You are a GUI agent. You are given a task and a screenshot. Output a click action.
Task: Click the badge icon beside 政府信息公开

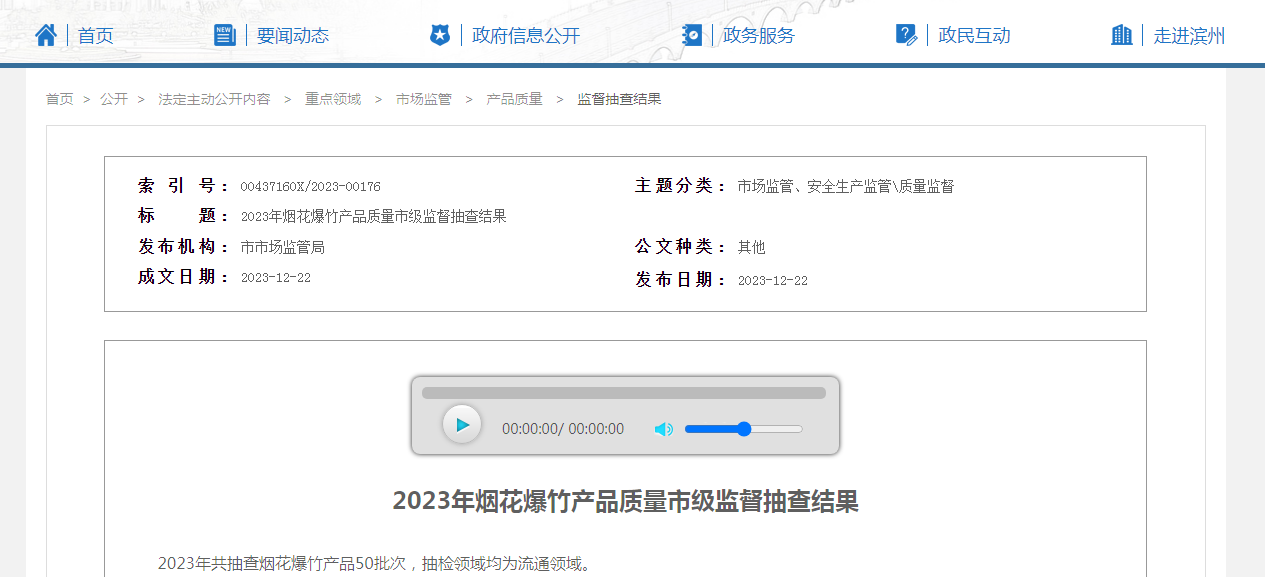click(x=440, y=35)
